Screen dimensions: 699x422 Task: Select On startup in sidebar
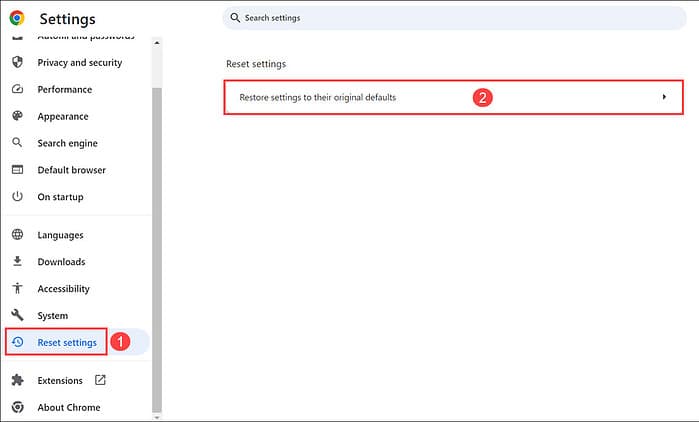(x=60, y=197)
